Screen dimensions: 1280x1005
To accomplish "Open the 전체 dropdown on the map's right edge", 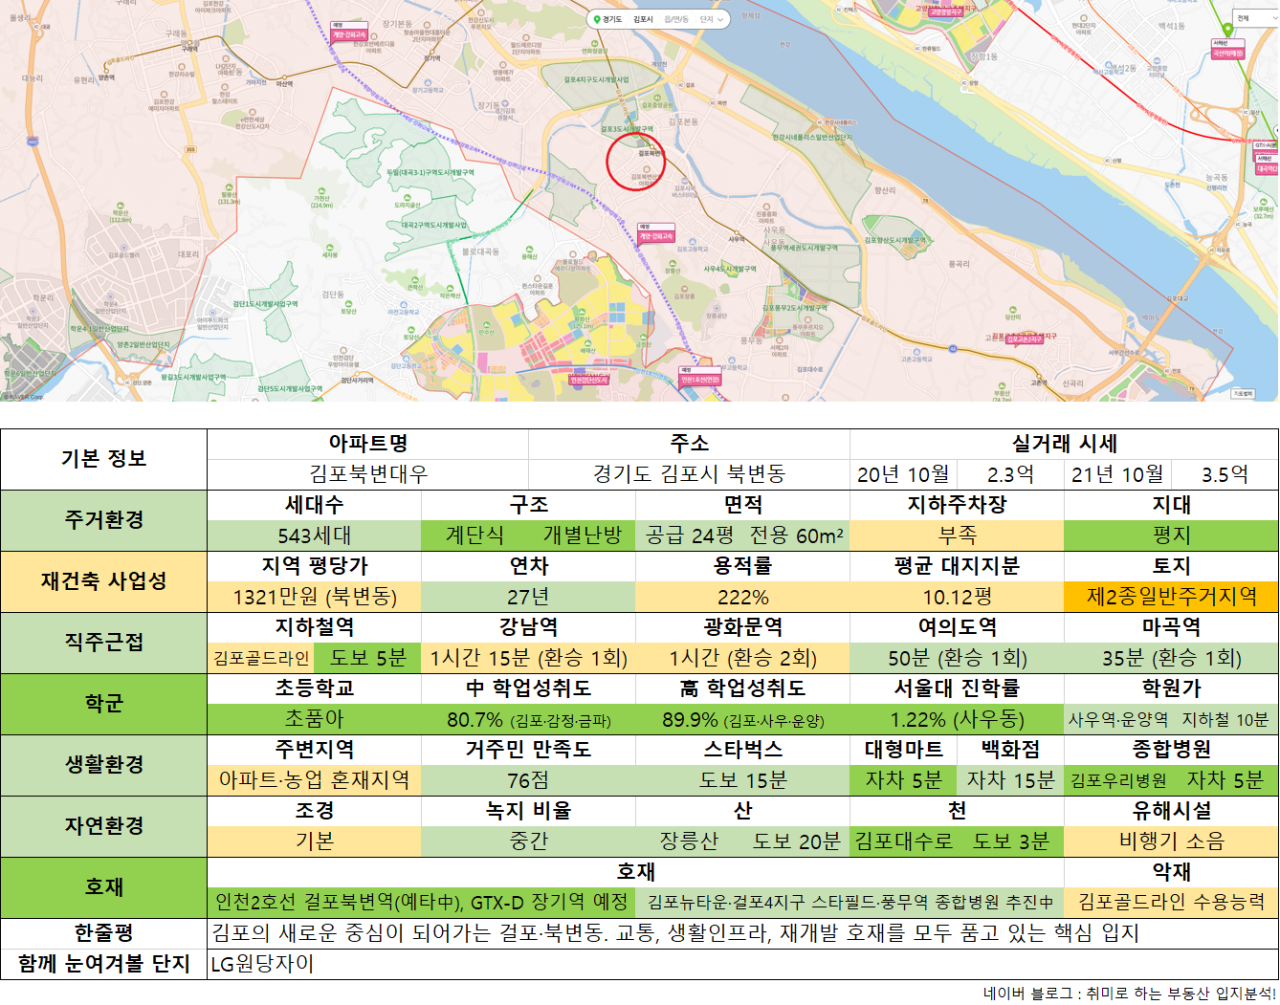I will 1254,18.
